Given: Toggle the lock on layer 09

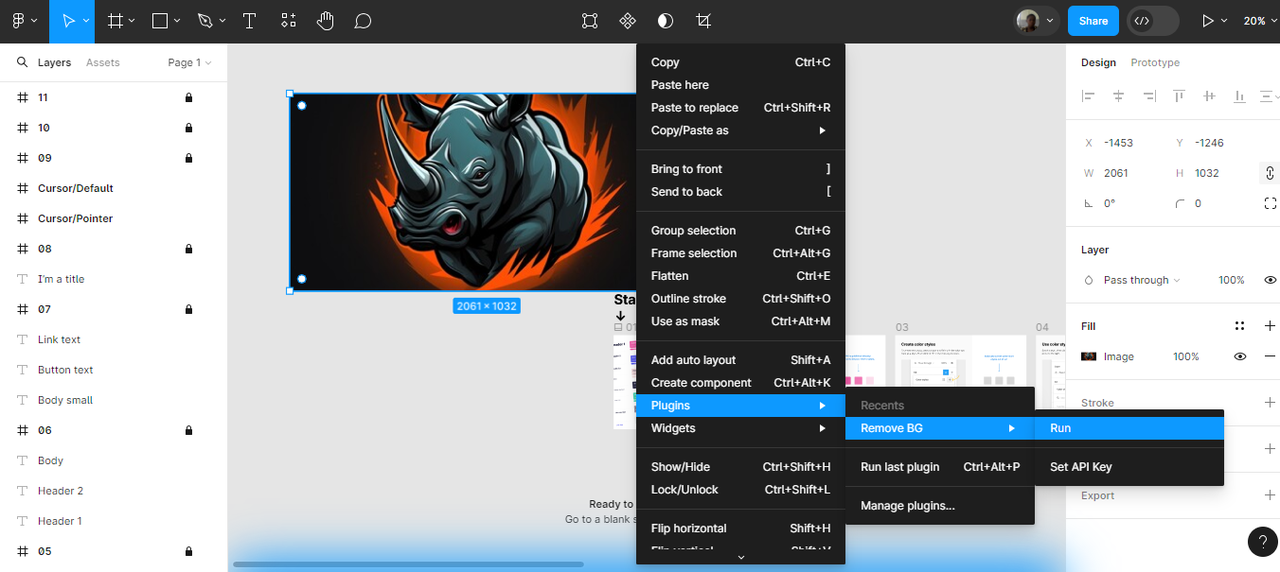Looking at the screenshot, I should (188, 158).
